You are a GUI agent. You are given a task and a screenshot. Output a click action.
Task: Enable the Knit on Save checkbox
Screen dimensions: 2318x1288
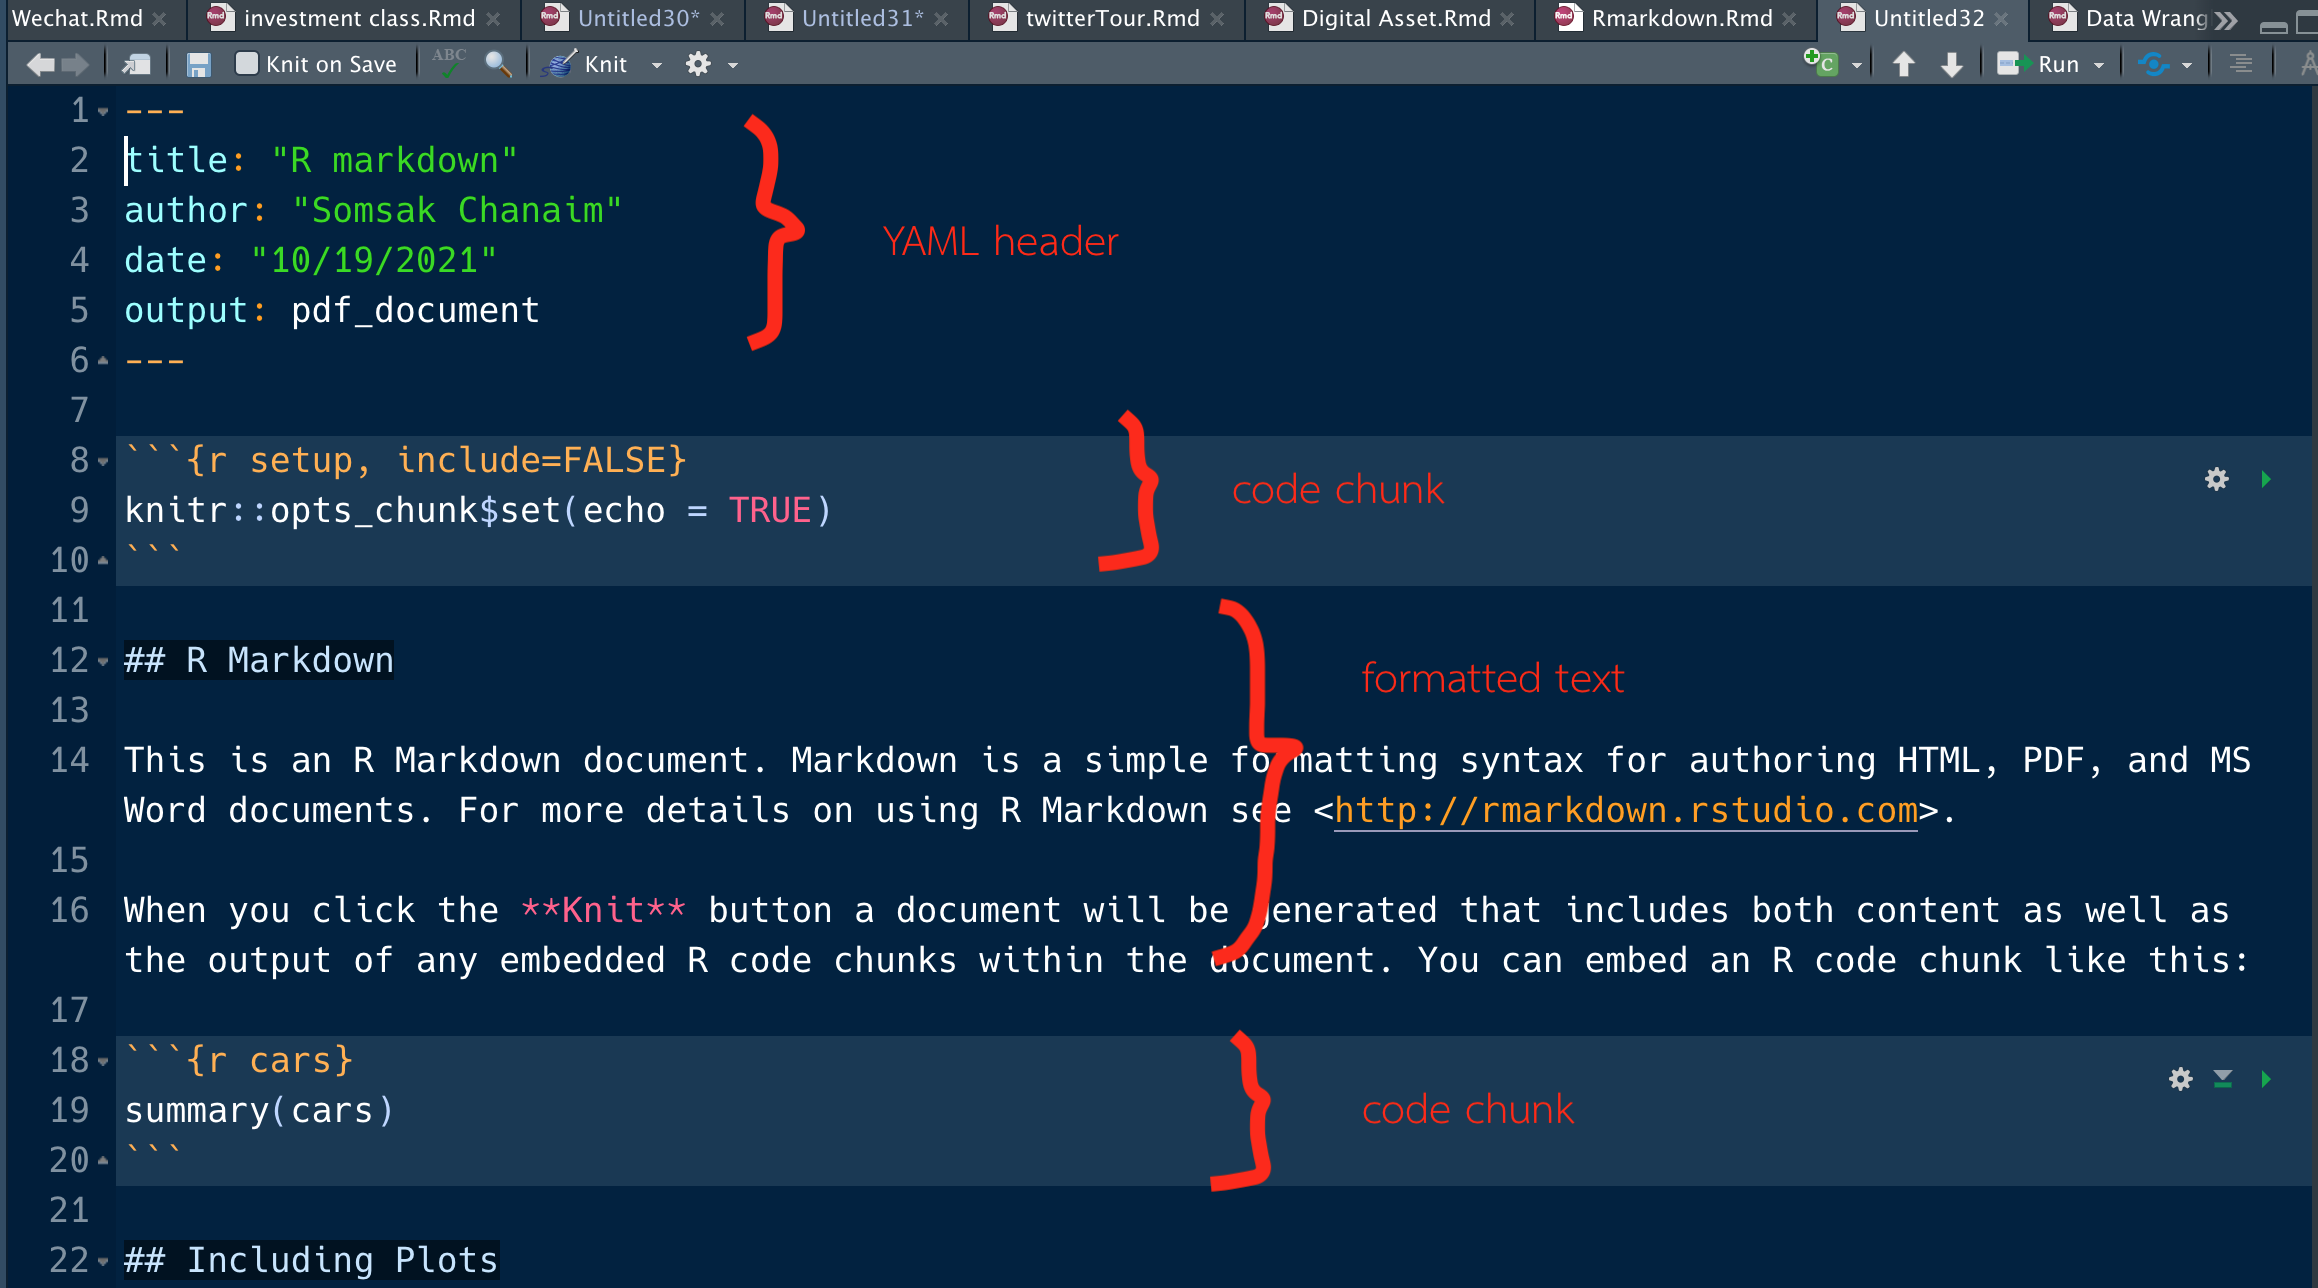click(247, 64)
